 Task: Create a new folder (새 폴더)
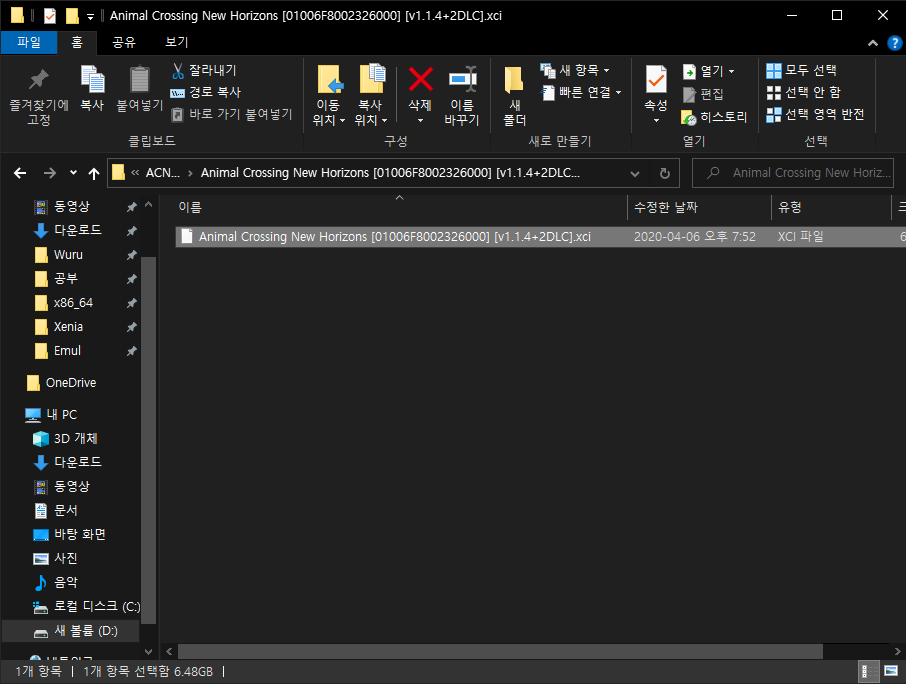[x=514, y=95]
